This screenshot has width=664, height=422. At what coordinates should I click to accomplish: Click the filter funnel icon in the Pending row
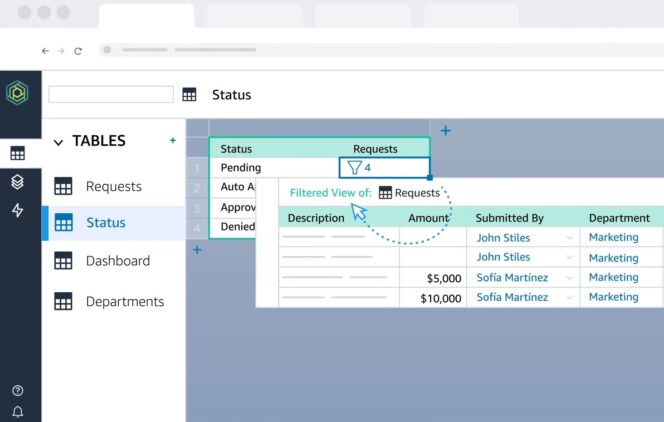(x=354, y=168)
